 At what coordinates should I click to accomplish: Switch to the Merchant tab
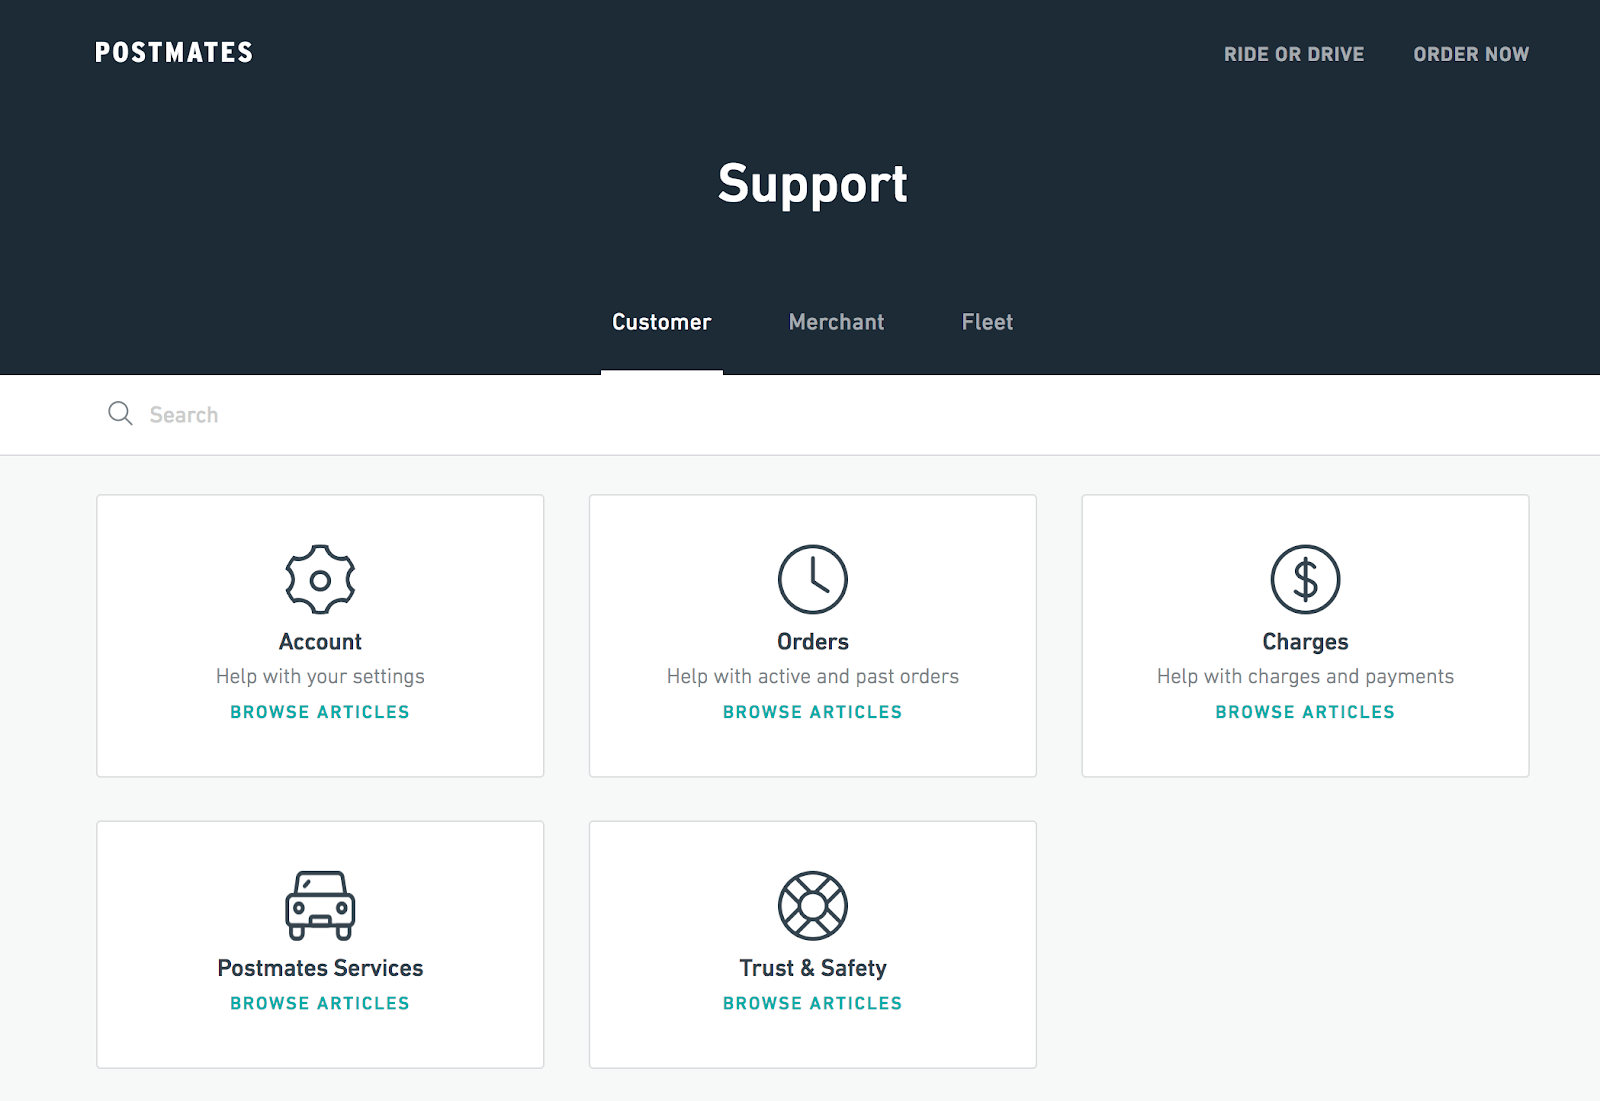pyautogui.click(x=836, y=322)
